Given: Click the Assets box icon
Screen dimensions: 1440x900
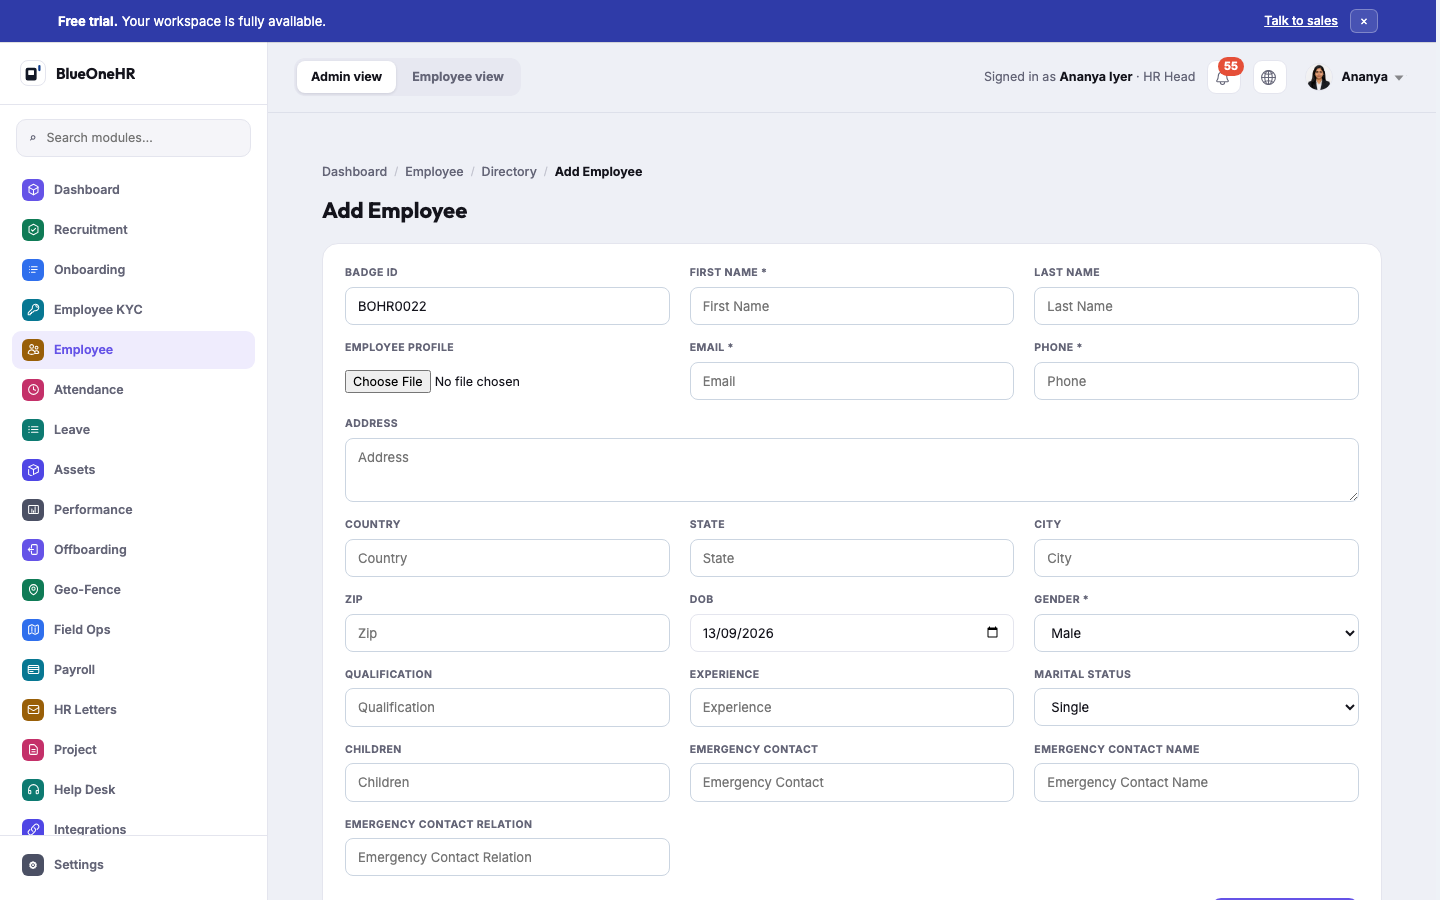Looking at the screenshot, I should [x=33, y=470].
